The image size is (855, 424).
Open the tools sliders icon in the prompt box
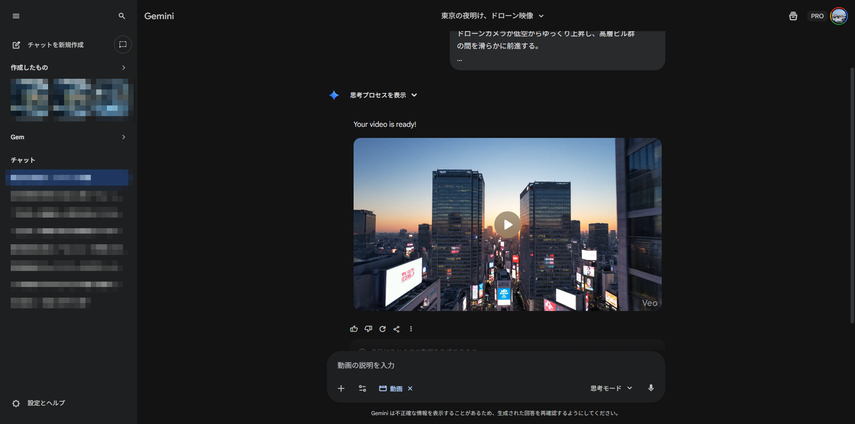pos(362,389)
